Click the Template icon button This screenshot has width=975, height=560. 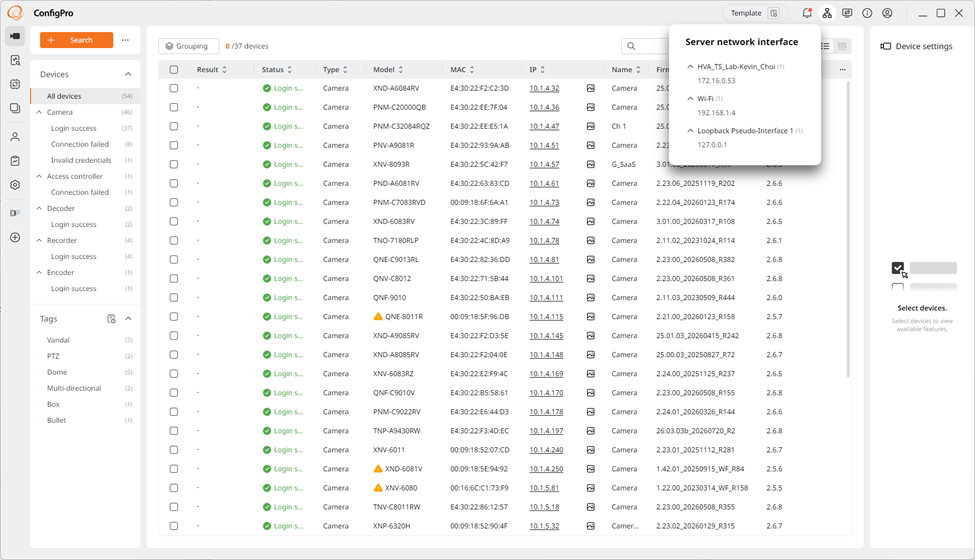click(774, 13)
